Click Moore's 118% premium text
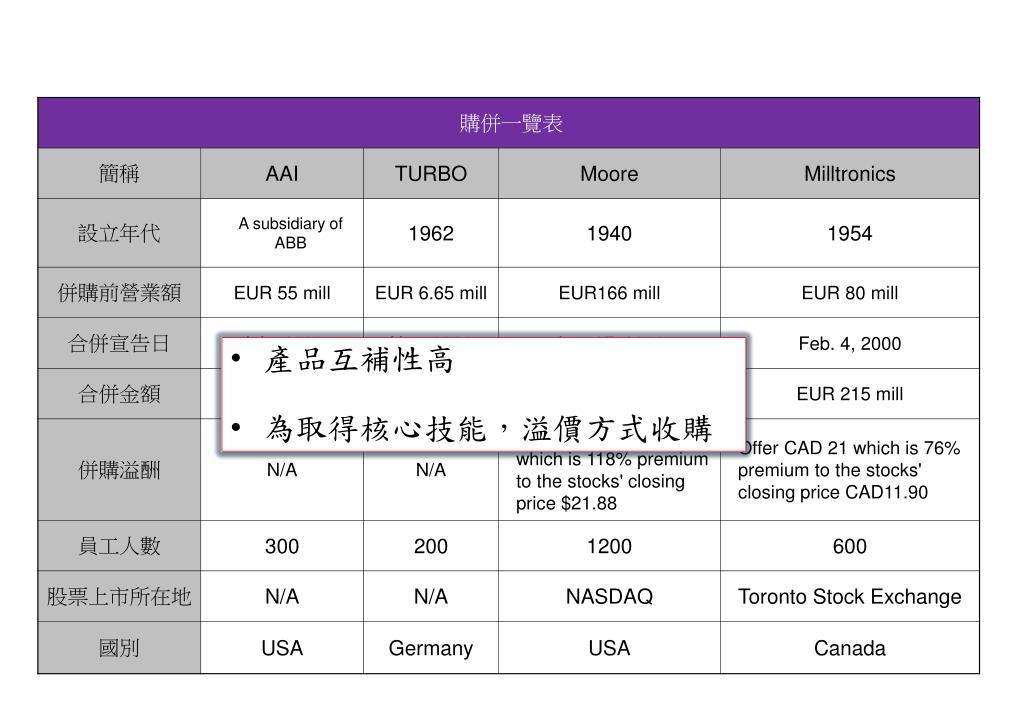The width and height of the screenshot is (1024, 724). point(611,481)
